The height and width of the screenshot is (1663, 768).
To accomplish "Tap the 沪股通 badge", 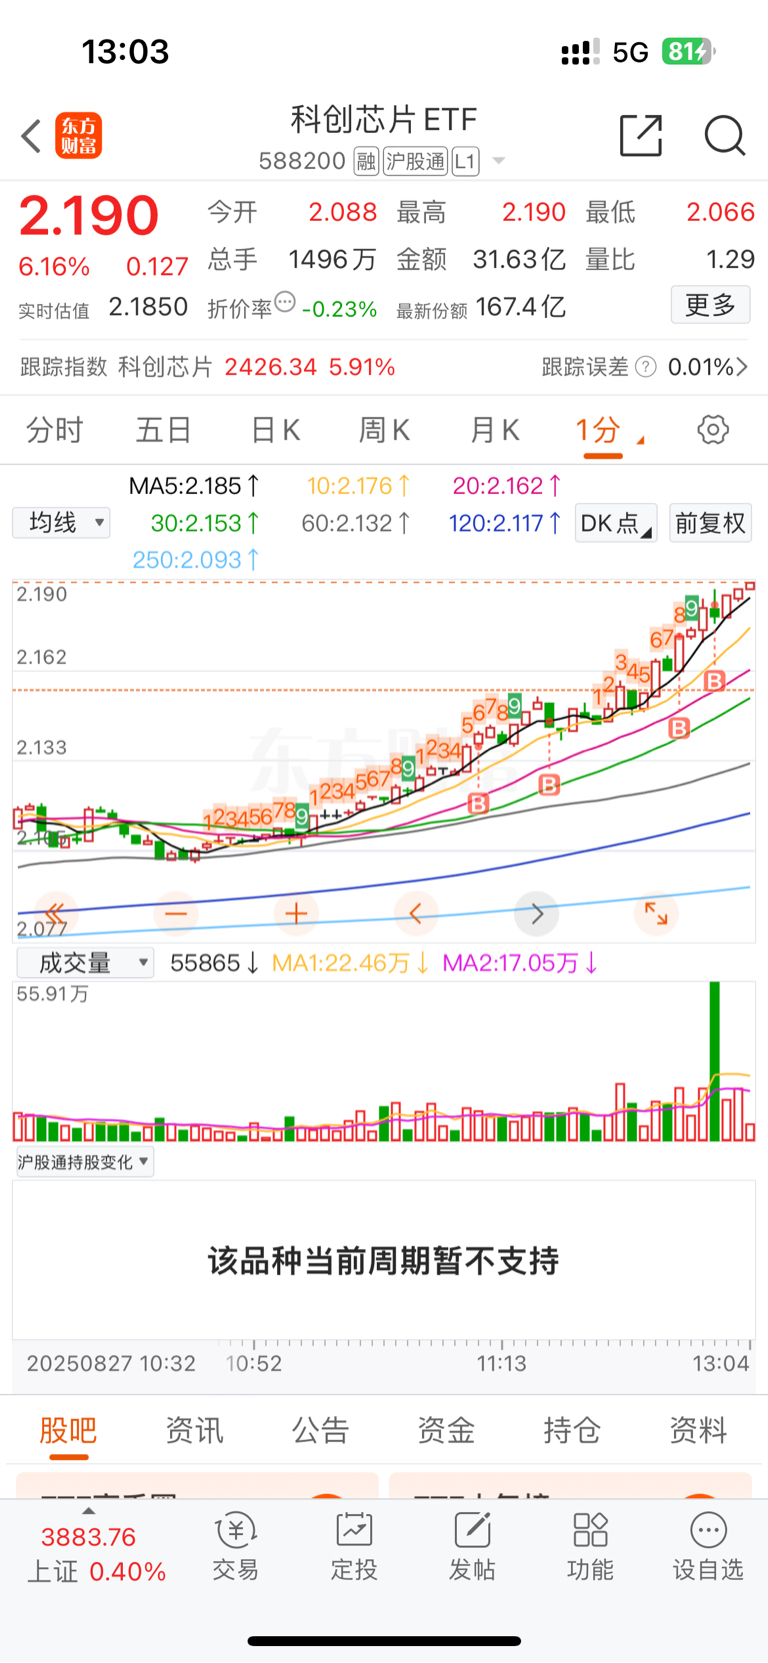I will pos(416,161).
